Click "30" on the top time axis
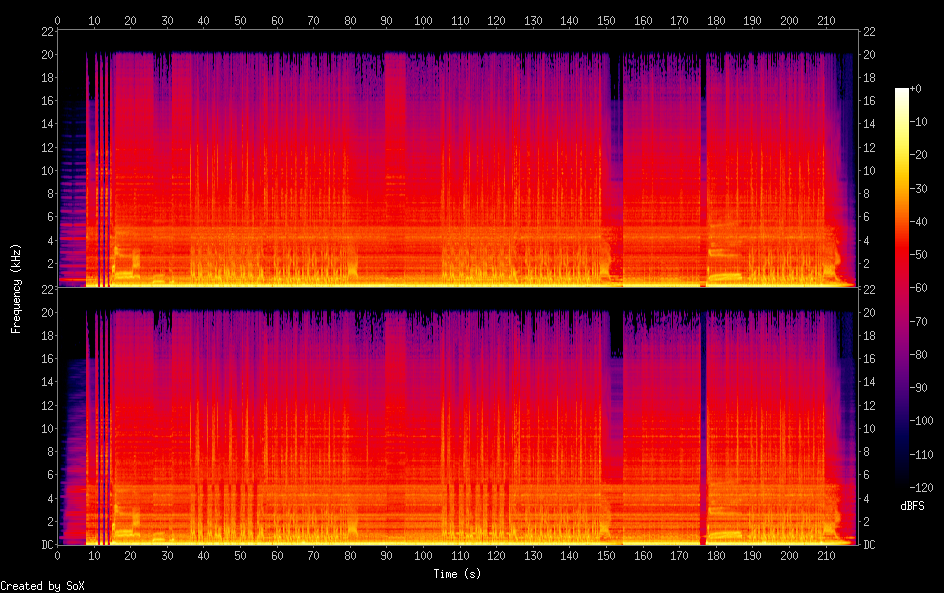The height and width of the screenshot is (593, 944). (167, 20)
